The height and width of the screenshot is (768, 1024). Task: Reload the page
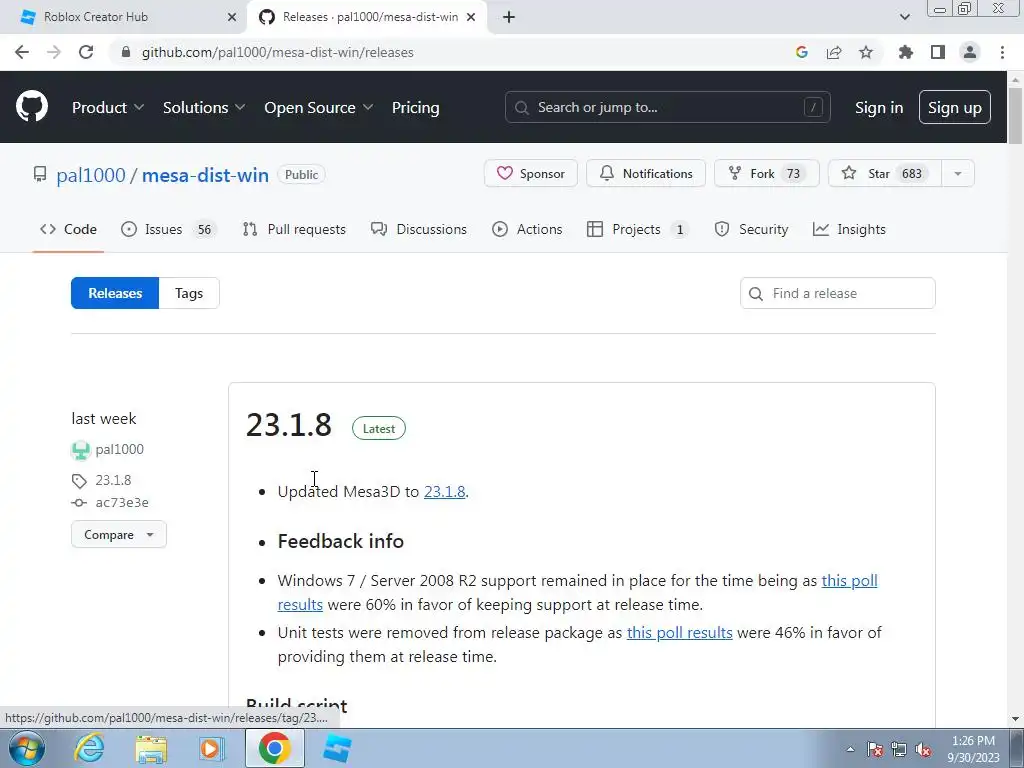(86, 52)
